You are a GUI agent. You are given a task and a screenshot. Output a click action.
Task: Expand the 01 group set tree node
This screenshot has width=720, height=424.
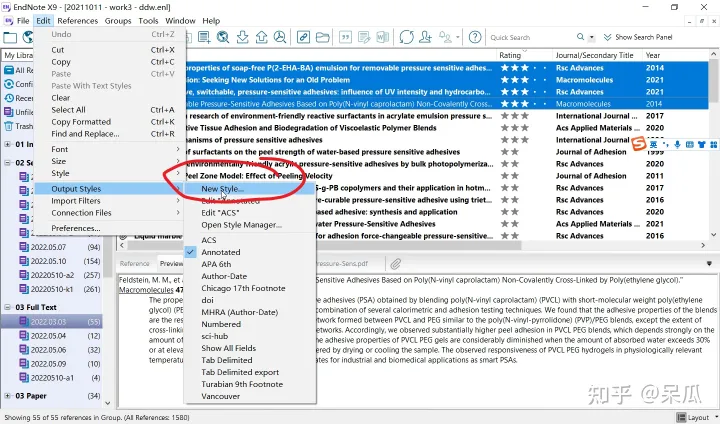[7, 144]
